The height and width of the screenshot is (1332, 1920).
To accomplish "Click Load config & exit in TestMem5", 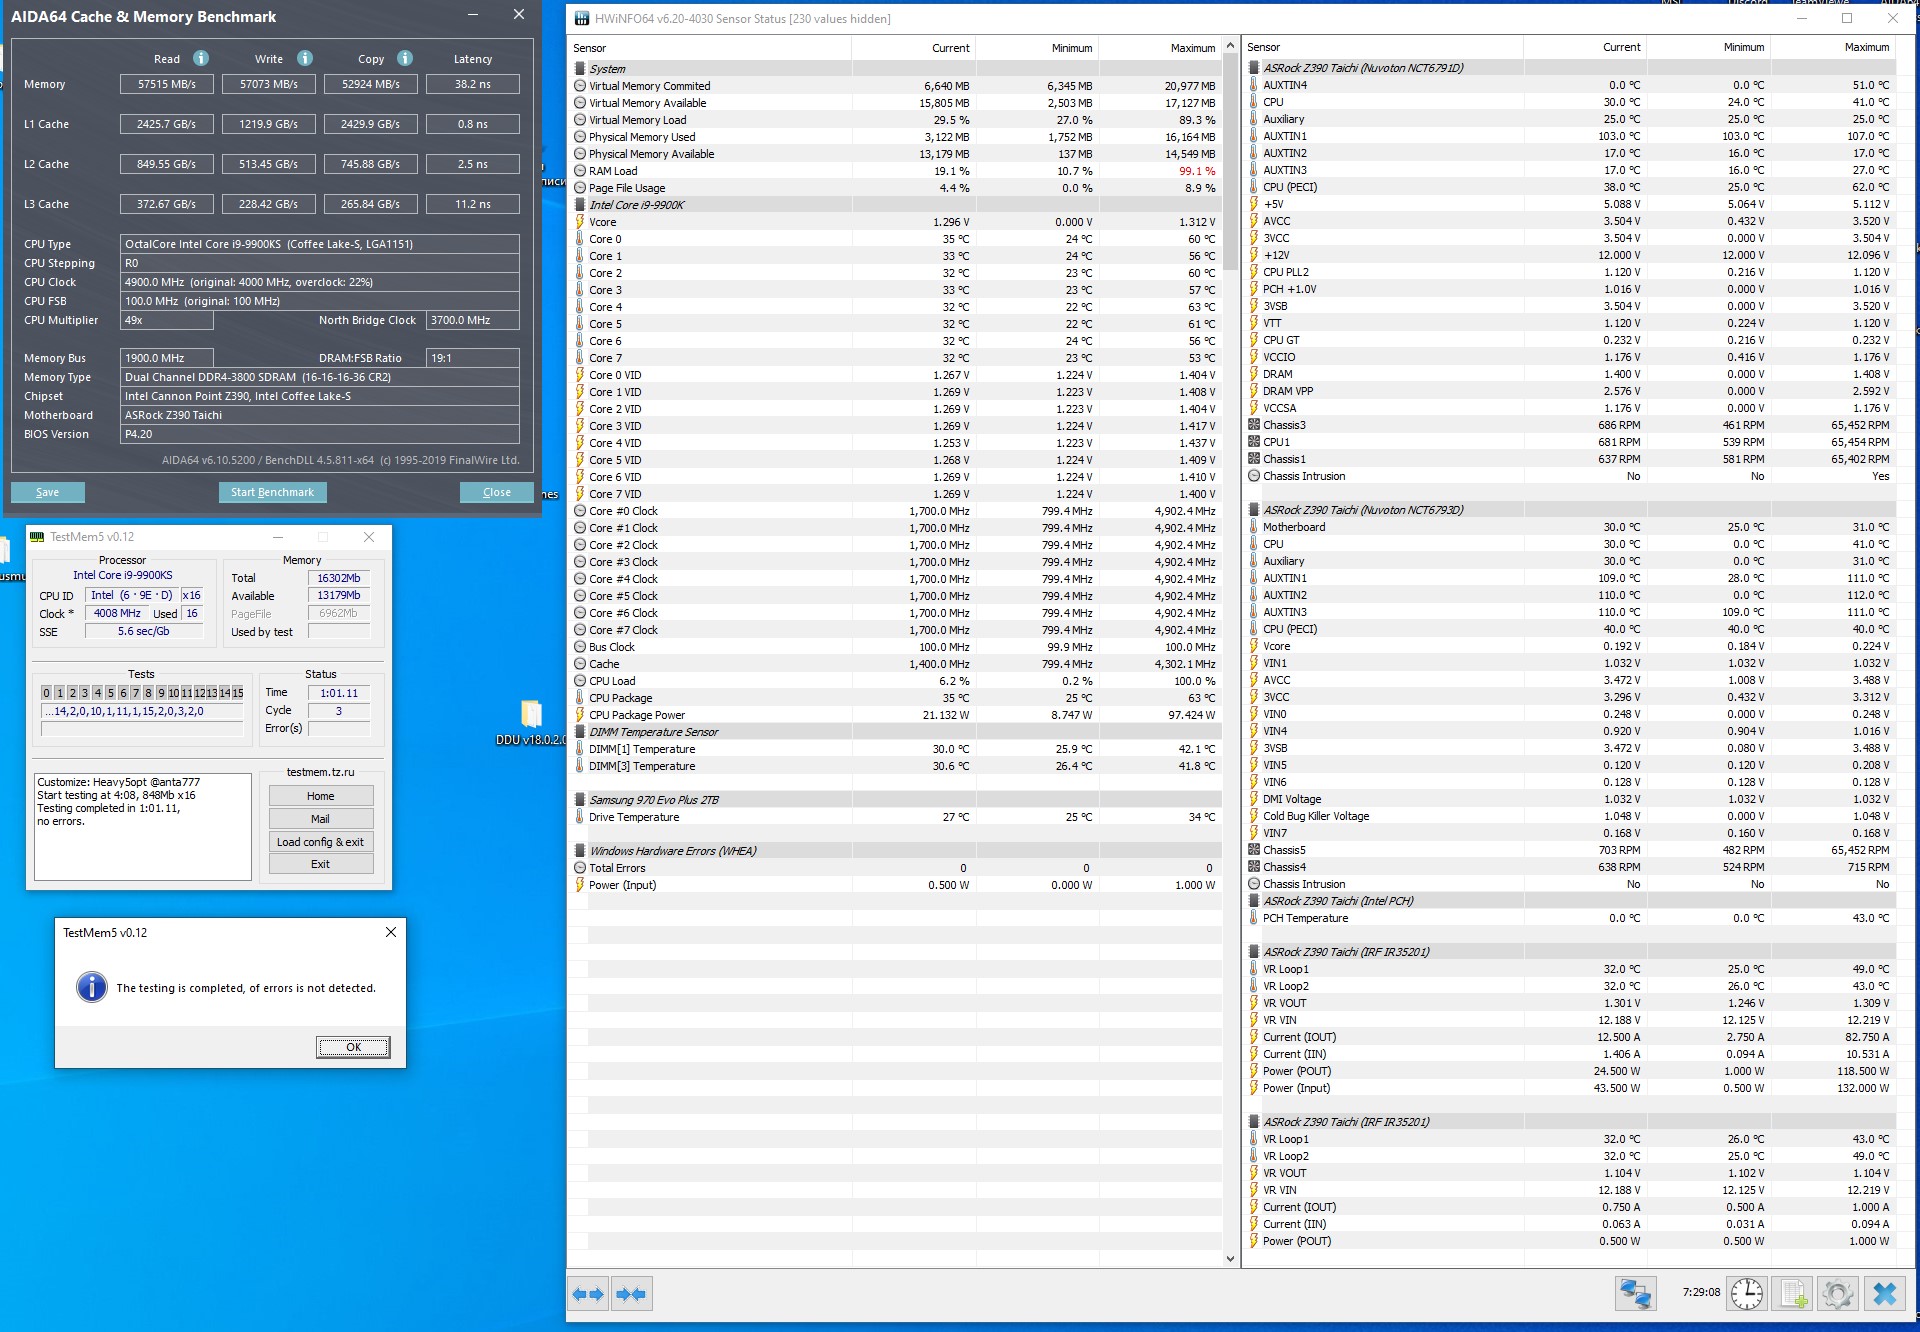I will coord(320,842).
